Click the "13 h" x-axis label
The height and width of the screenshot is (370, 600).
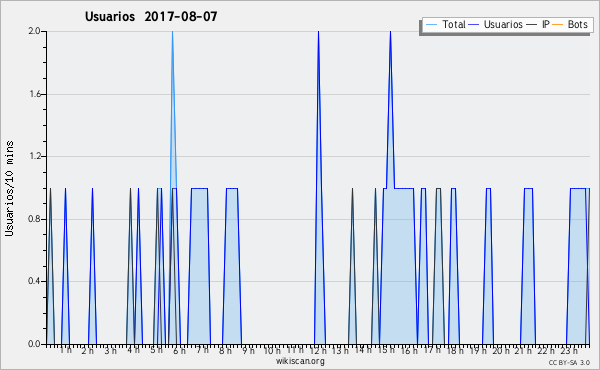coord(341,350)
